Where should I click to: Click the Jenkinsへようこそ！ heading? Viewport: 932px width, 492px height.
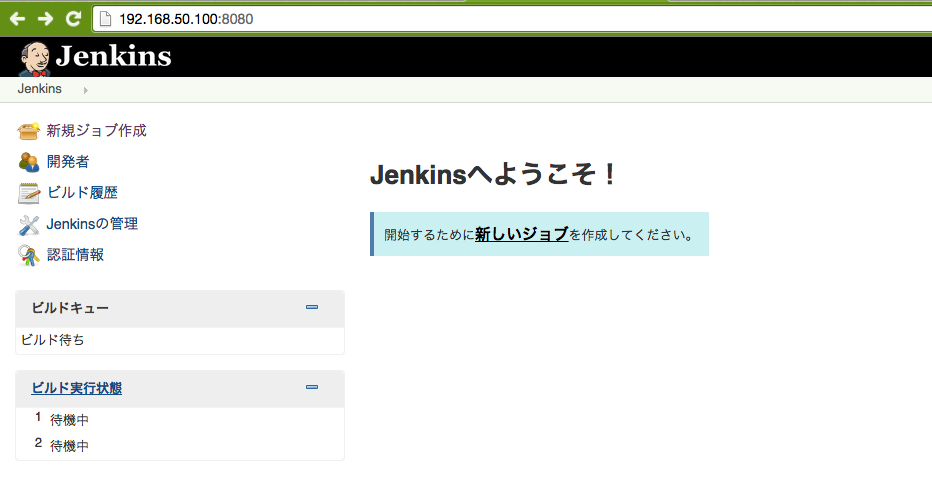pos(494,175)
